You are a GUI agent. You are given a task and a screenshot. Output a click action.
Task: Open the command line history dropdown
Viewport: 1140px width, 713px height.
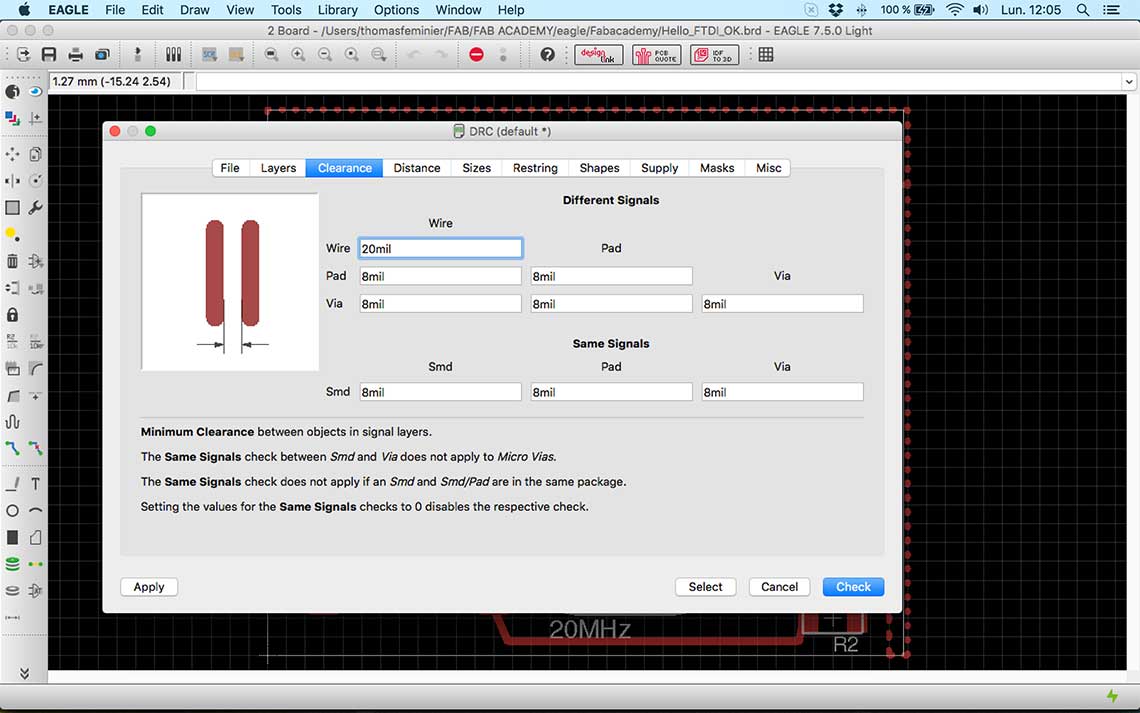[1128, 81]
